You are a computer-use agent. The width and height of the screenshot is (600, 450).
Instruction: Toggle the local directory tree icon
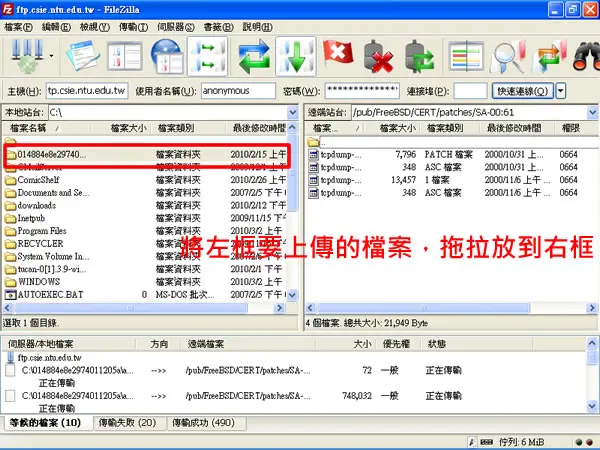(x=125, y=57)
